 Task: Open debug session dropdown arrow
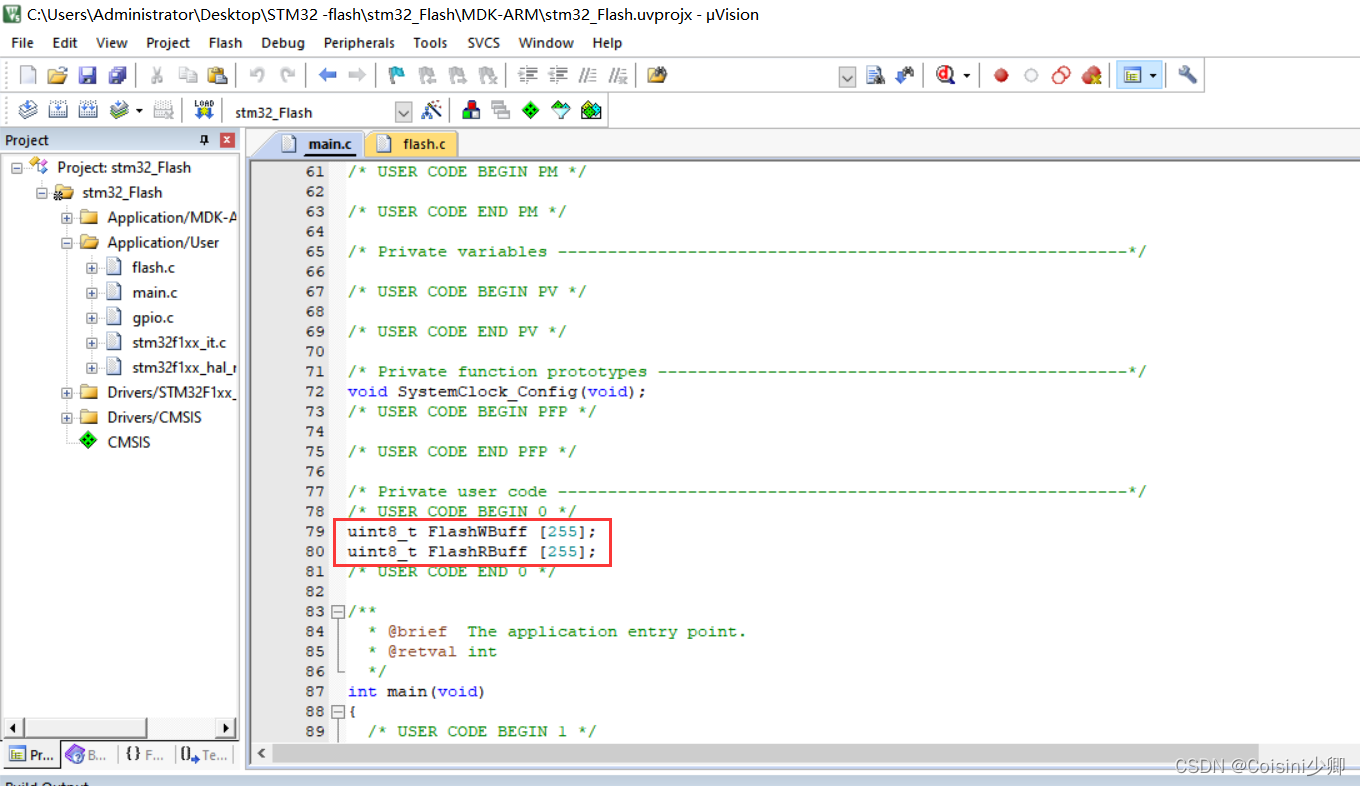pyautogui.click(x=966, y=76)
